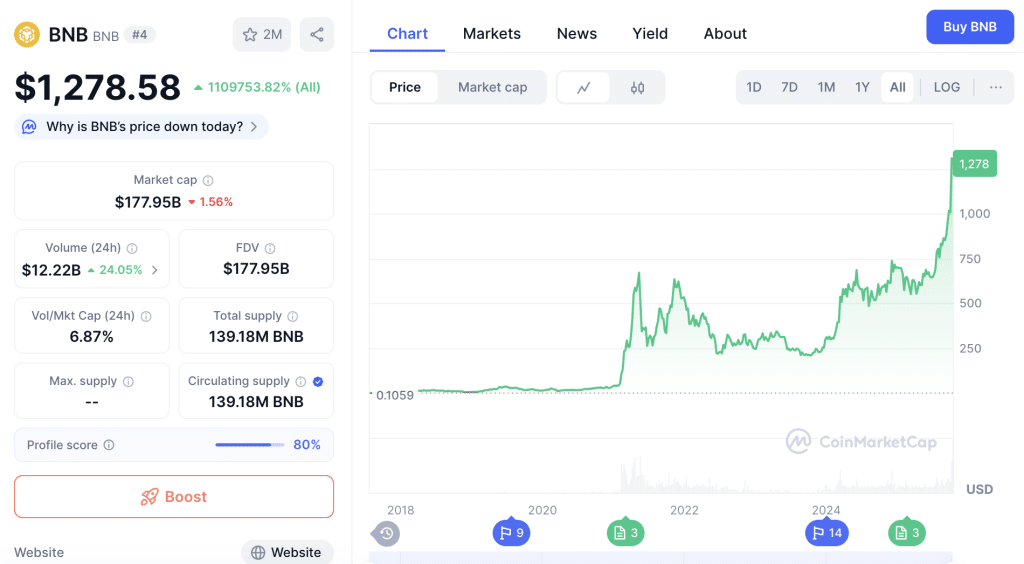Open the Markets tab
This screenshot has height=564, width=1024.
(491, 34)
